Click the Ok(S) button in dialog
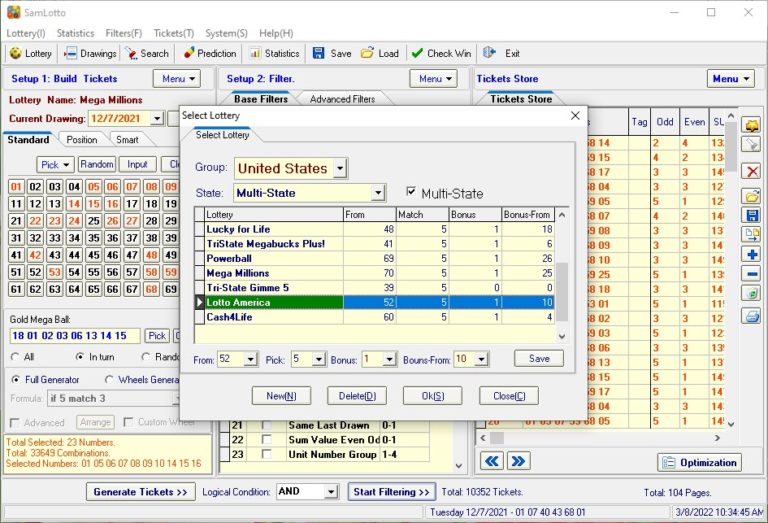 (x=432, y=396)
